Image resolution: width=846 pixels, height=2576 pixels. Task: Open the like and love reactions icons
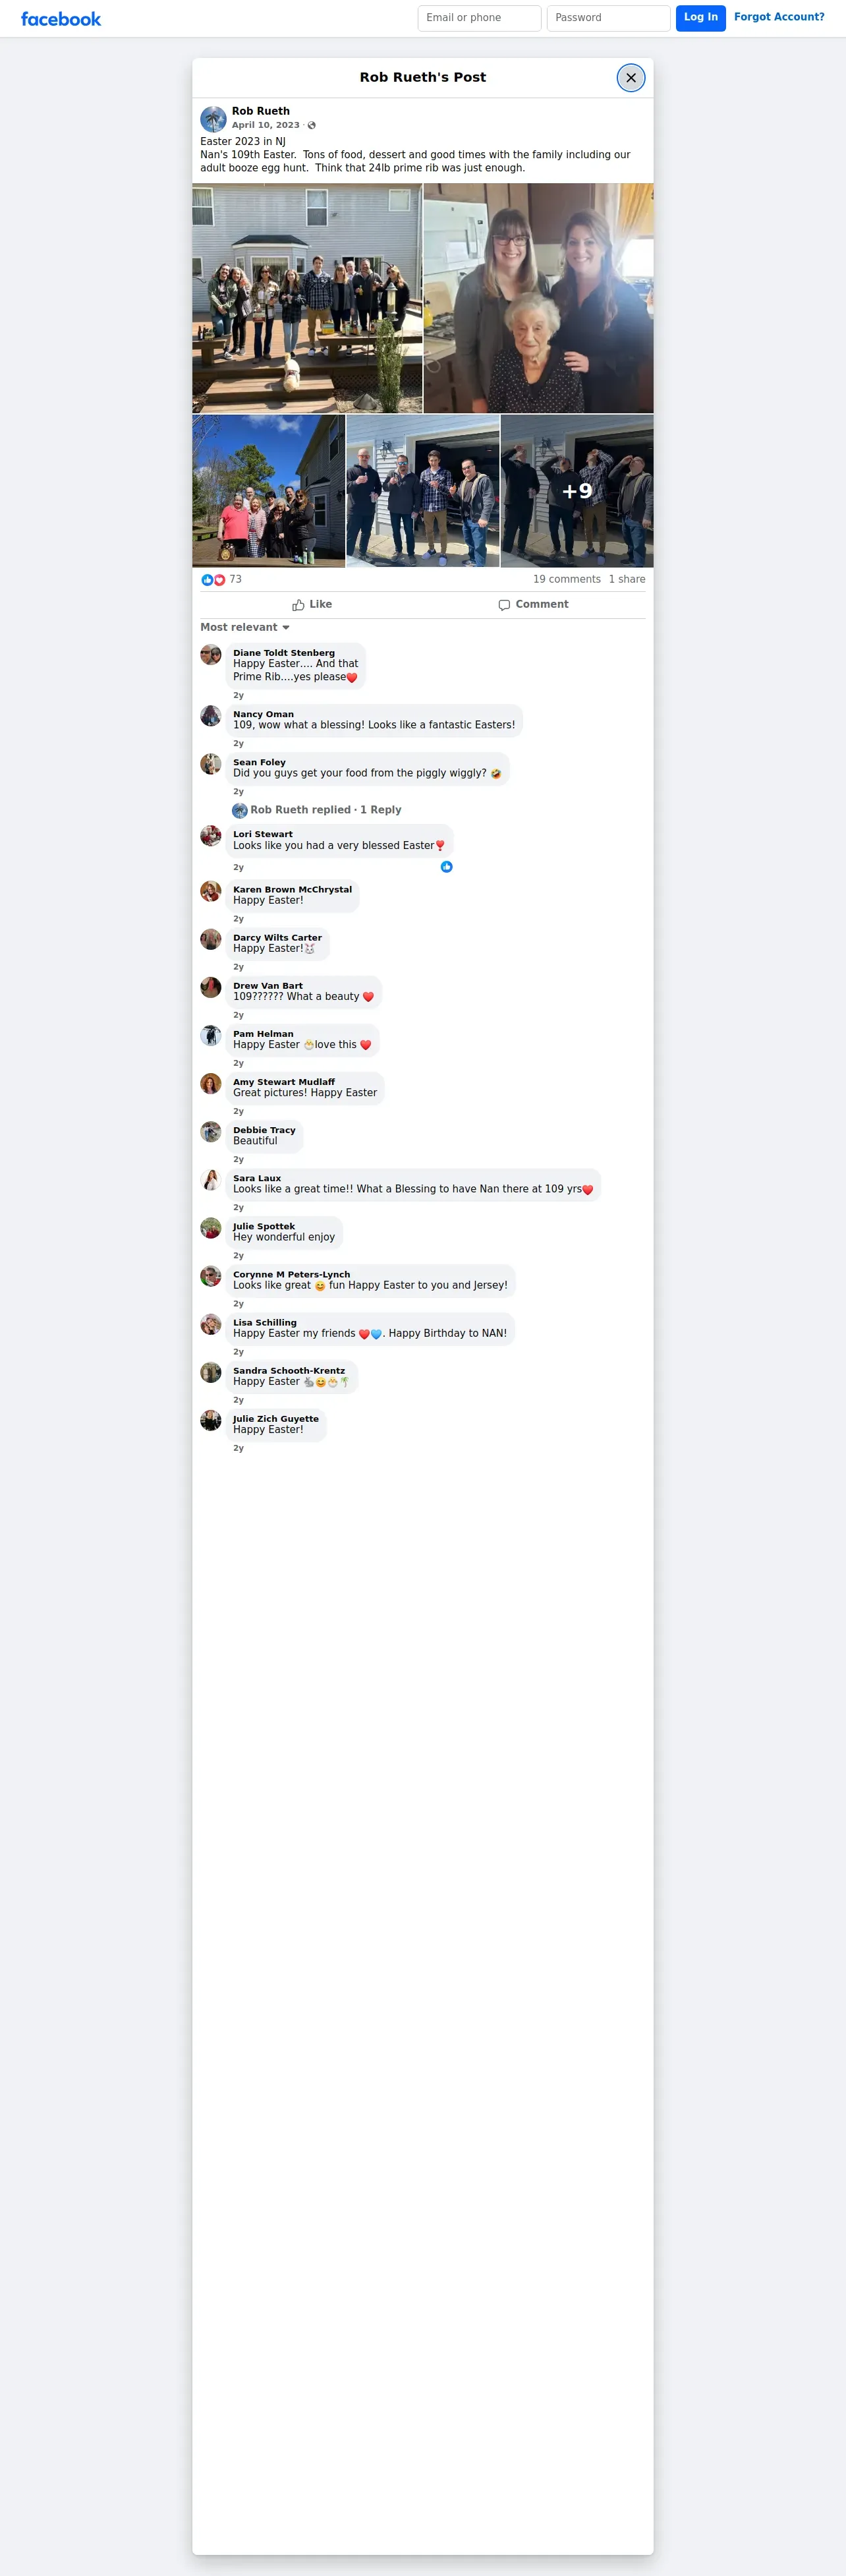(213, 580)
